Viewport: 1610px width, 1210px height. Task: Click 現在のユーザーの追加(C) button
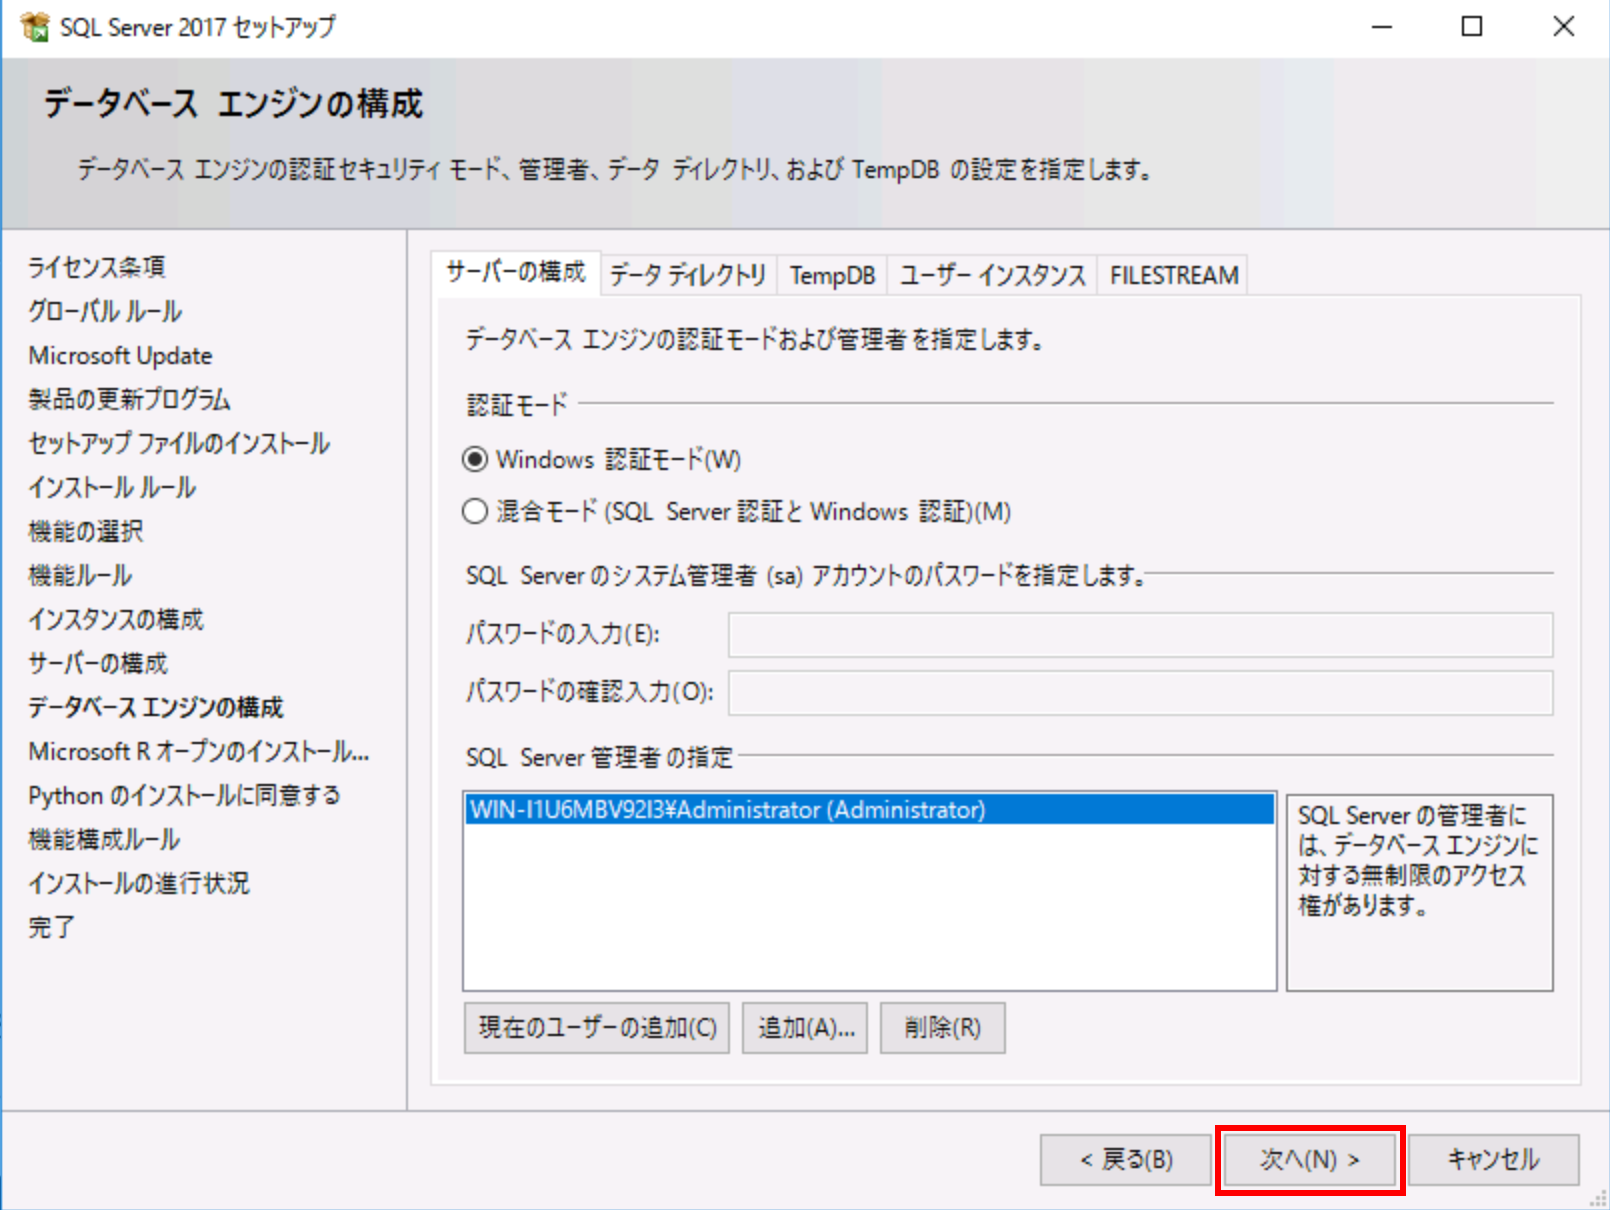(597, 1028)
